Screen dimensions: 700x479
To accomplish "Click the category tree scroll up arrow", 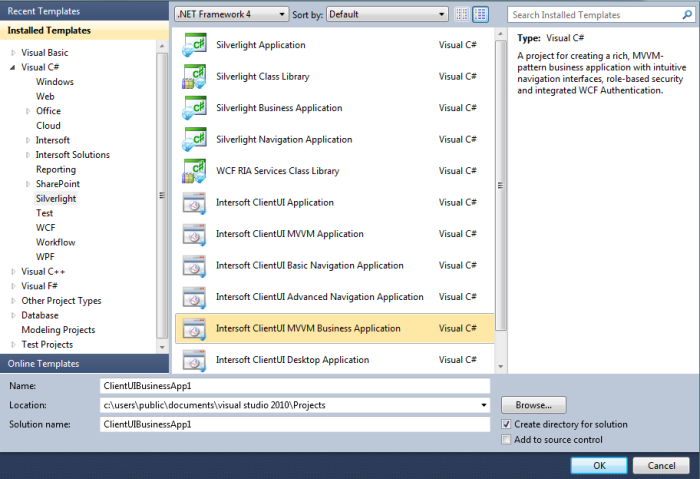I will [162, 46].
